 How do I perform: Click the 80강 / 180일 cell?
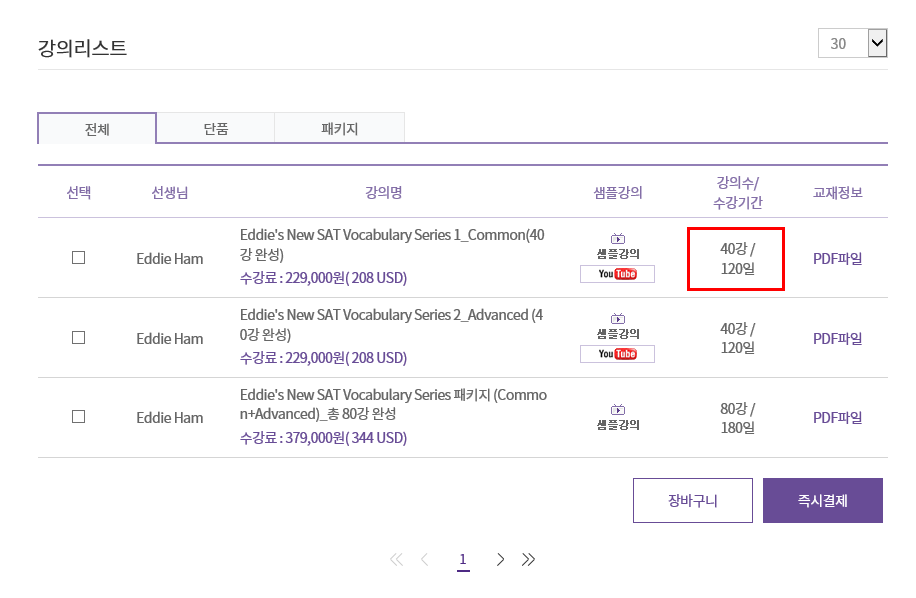point(737,418)
